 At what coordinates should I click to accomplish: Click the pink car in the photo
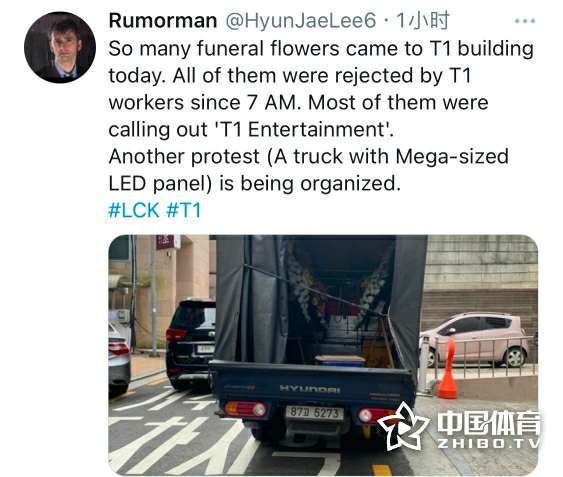(x=476, y=339)
